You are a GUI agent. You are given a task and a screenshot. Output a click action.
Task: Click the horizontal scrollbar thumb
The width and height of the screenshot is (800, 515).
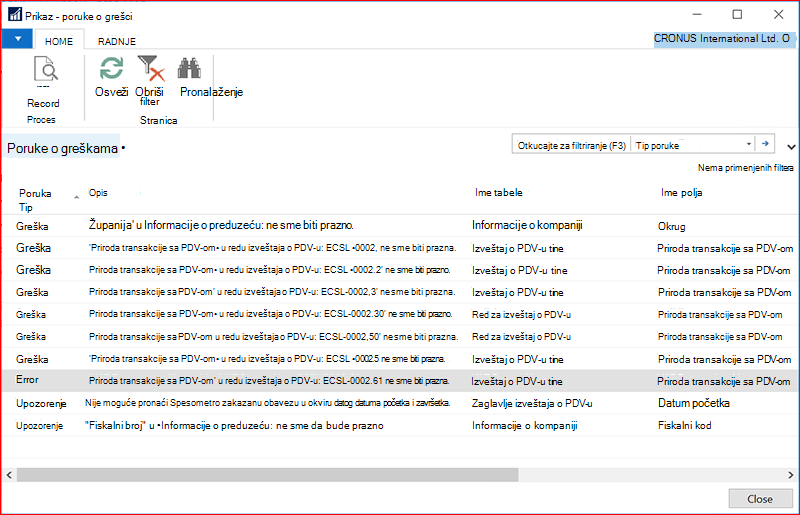pos(267,475)
